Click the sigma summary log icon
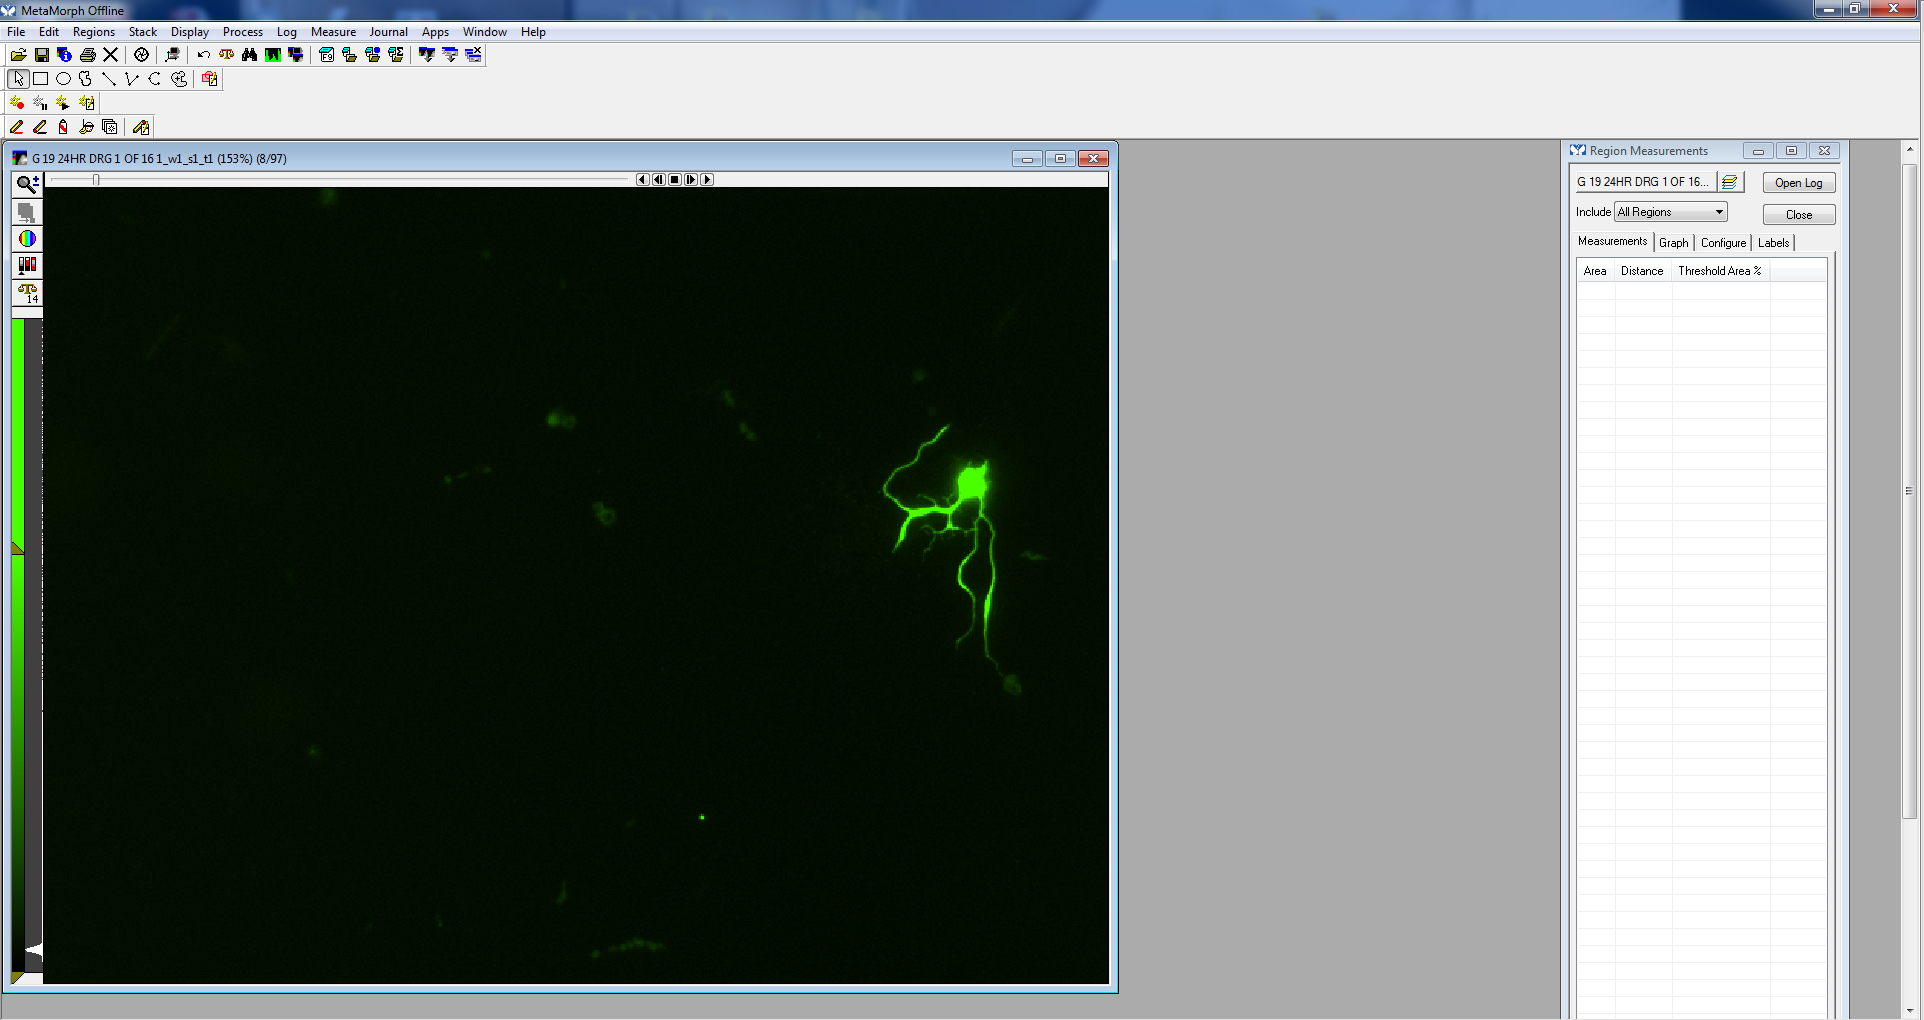1924x1020 pixels. tap(396, 55)
